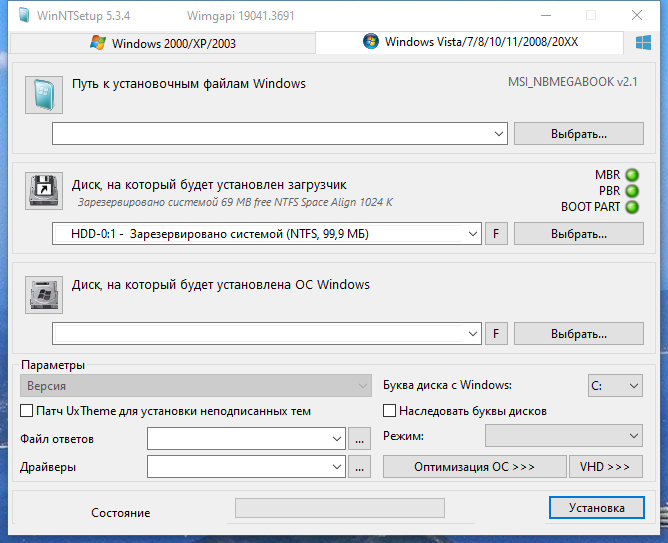The image size is (668, 543).
Task: Click Выбрать for Windows installation files path
Action: [579, 134]
